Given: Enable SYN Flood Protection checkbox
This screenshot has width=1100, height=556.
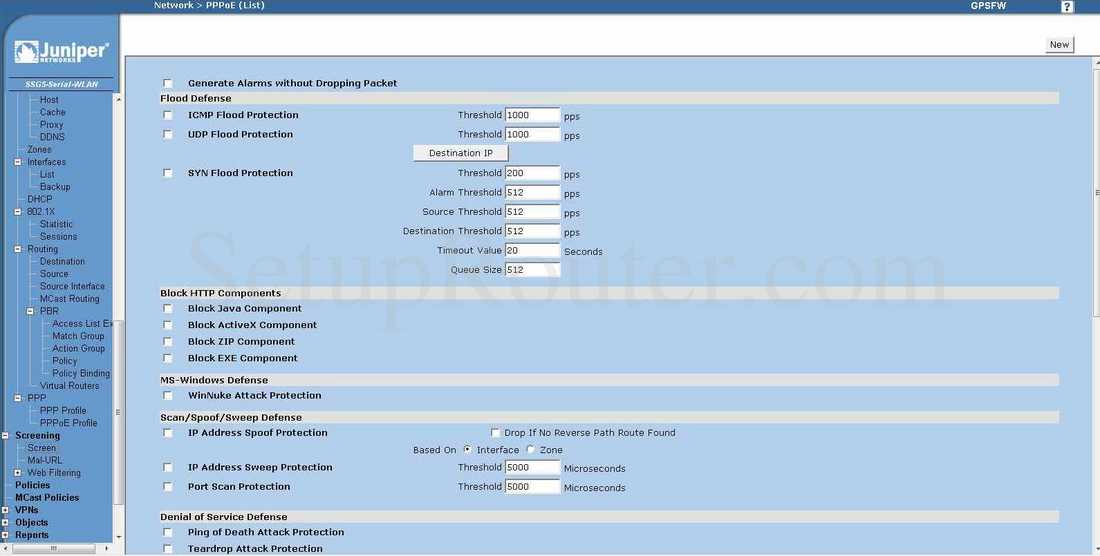Looking at the screenshot, I should tap(168, 173).
